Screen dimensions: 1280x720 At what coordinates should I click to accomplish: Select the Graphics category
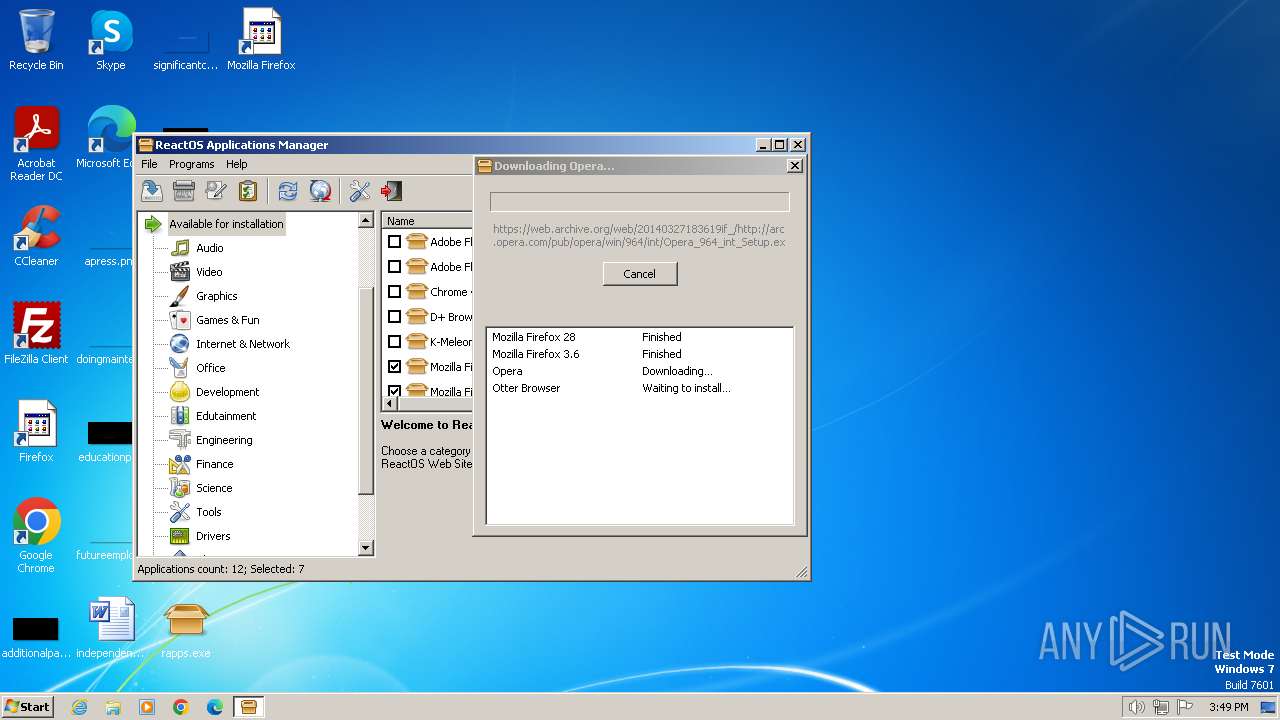[216, 296]
